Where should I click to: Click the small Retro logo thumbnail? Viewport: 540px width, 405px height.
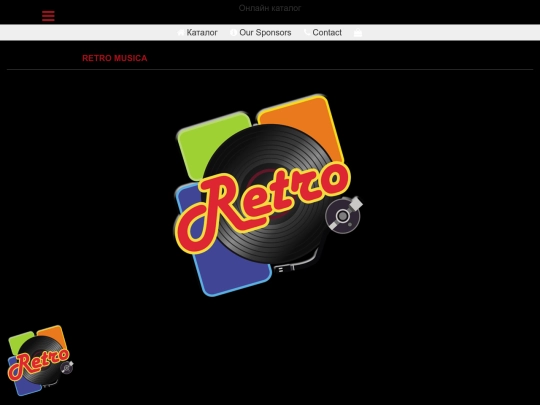coord(40,360)
